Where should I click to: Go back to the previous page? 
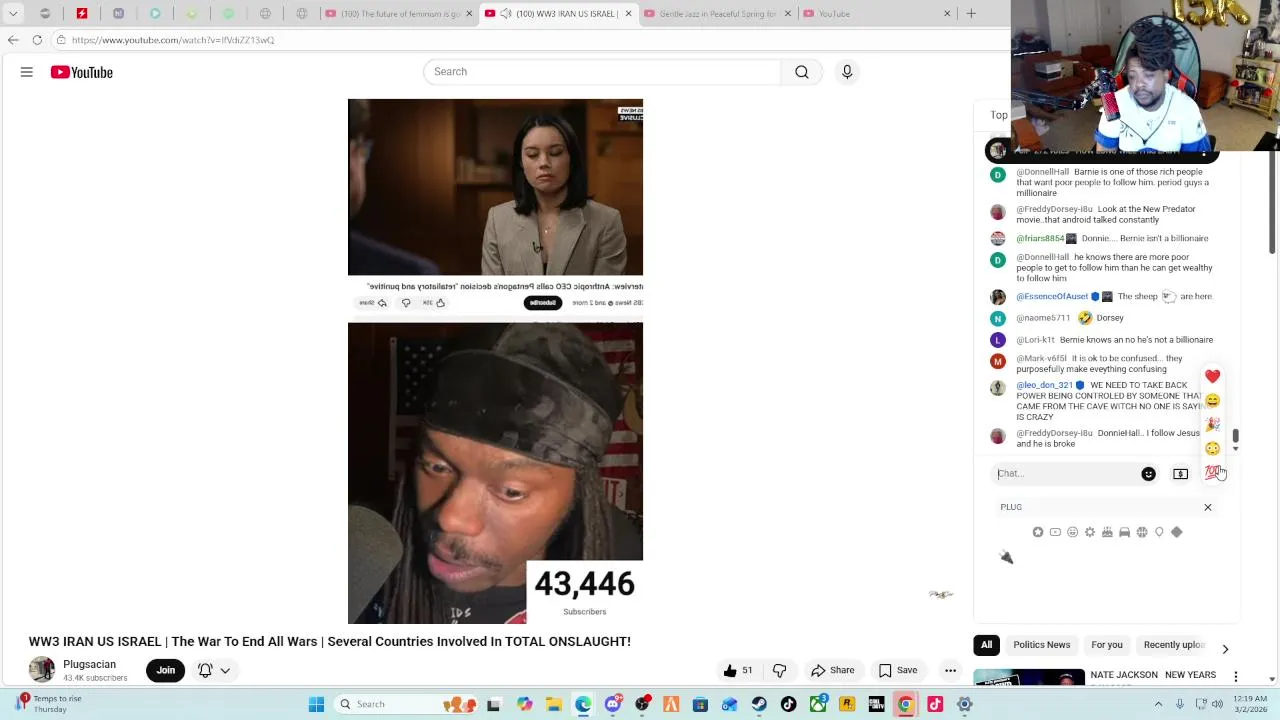13,40
